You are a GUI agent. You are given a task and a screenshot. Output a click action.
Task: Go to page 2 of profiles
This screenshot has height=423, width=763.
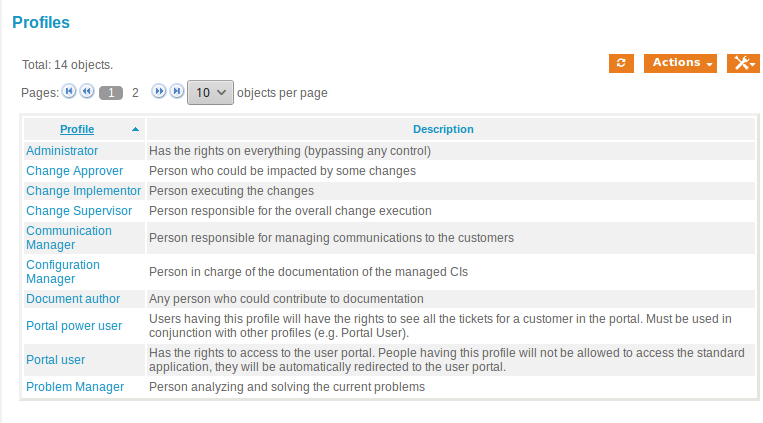click(x=135, y=93)
